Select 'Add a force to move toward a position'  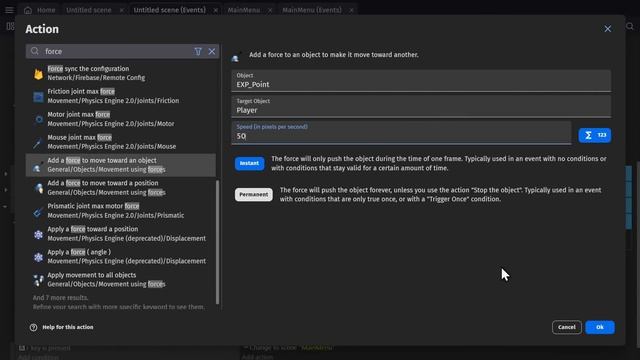[120, 188]
